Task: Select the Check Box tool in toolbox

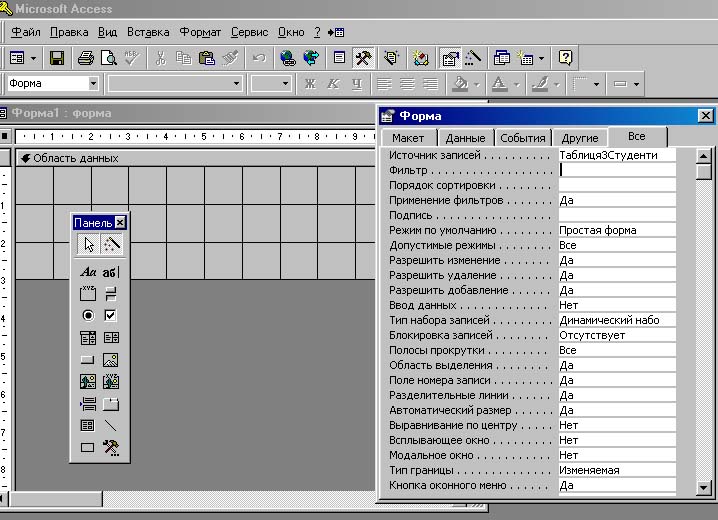Action: [x=111, y=315]
